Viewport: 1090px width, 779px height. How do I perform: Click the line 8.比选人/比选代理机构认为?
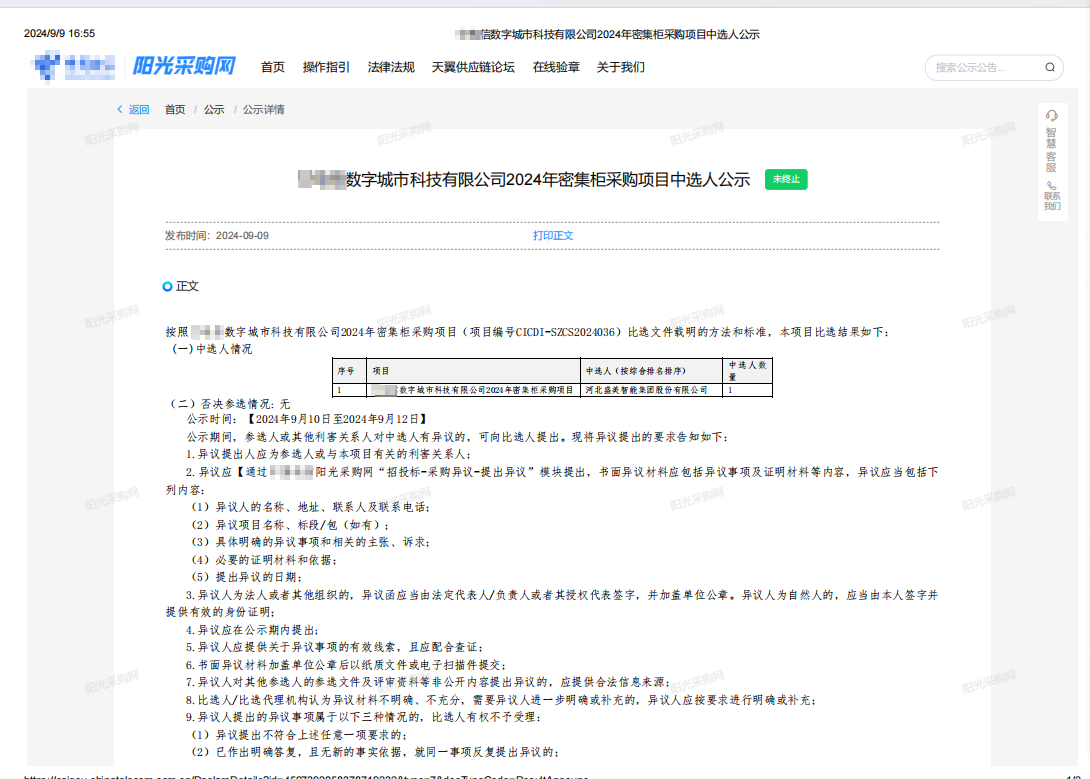point(501,700)
